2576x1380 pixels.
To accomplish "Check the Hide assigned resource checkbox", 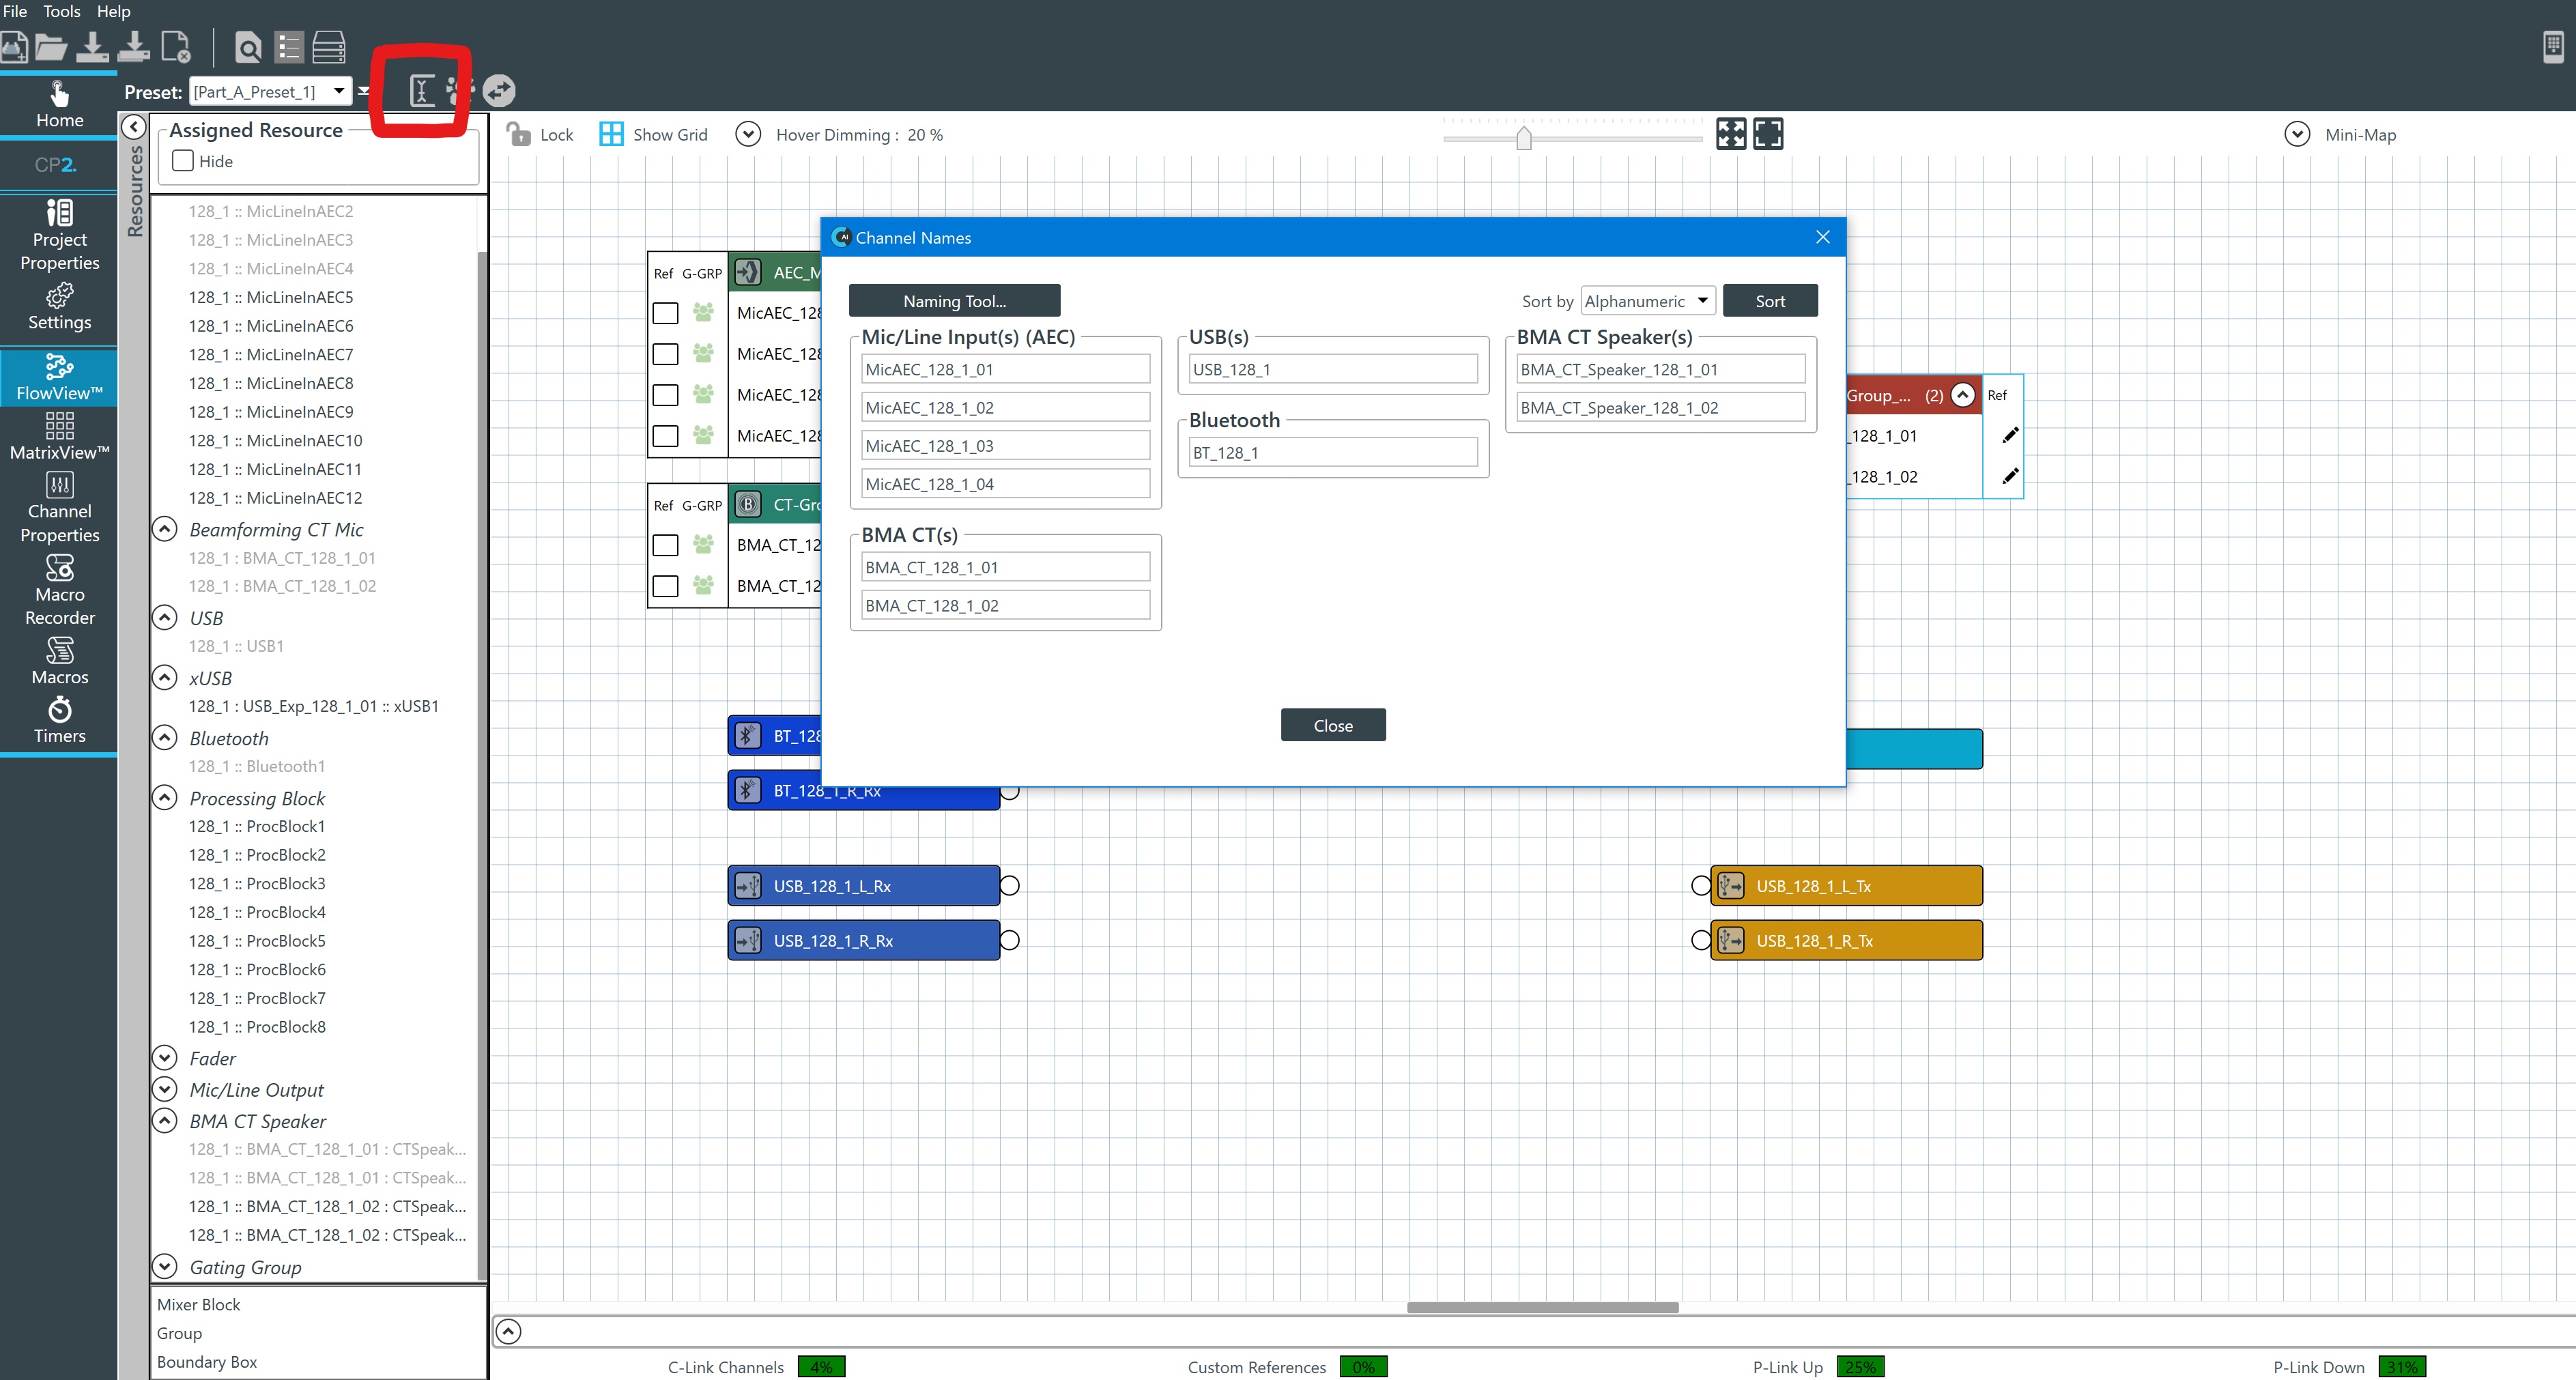I will [183, 161].
